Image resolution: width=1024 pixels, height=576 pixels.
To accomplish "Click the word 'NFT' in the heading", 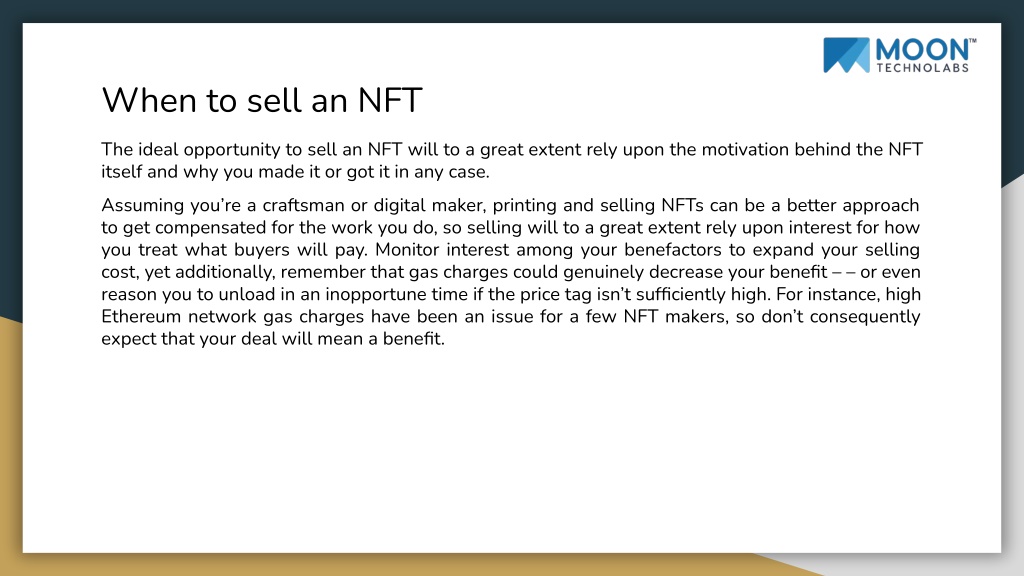I will coord(390,100).
